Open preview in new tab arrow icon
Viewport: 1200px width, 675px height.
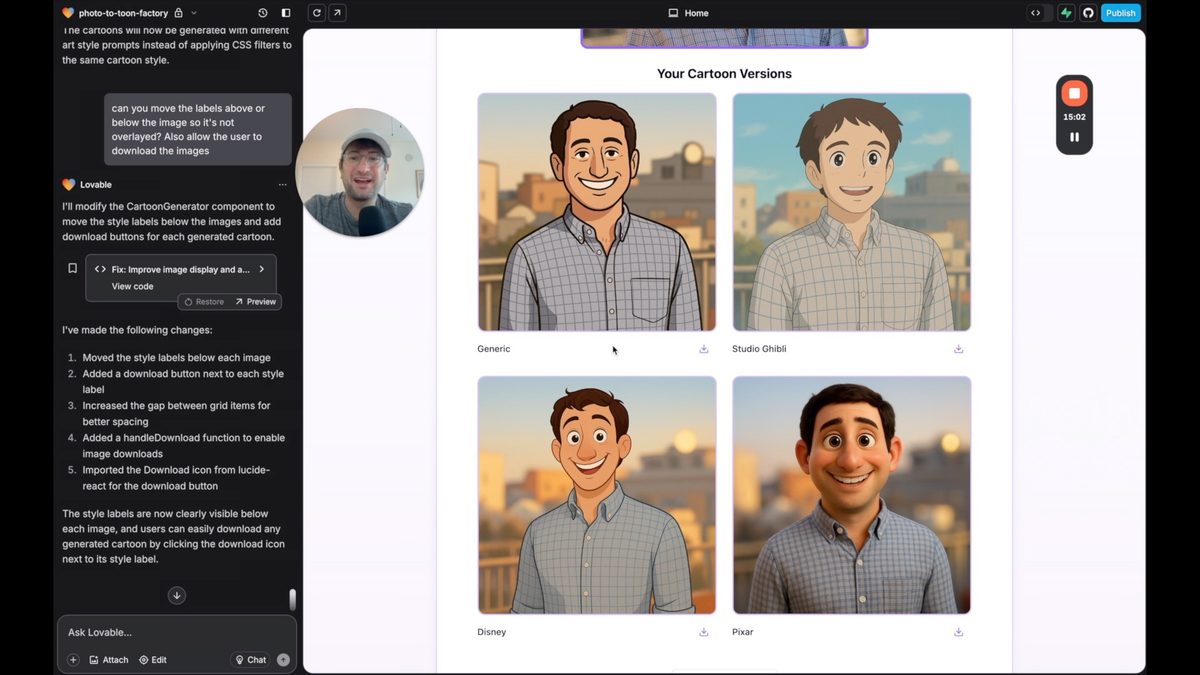click(x=337, y=13)
